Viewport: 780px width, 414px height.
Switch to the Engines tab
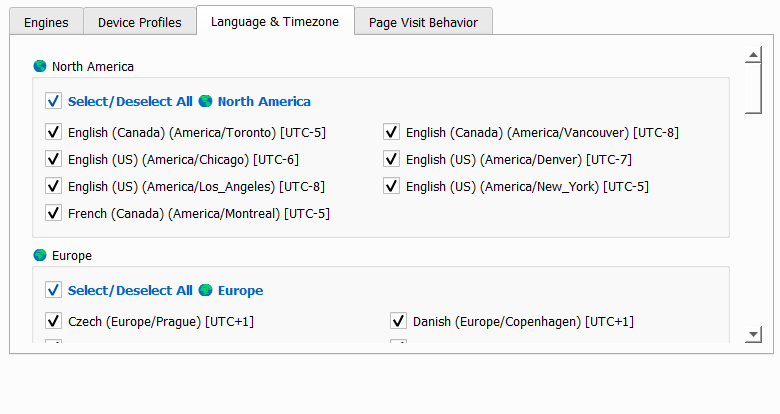pyautogui.click(x=46, y=22)
